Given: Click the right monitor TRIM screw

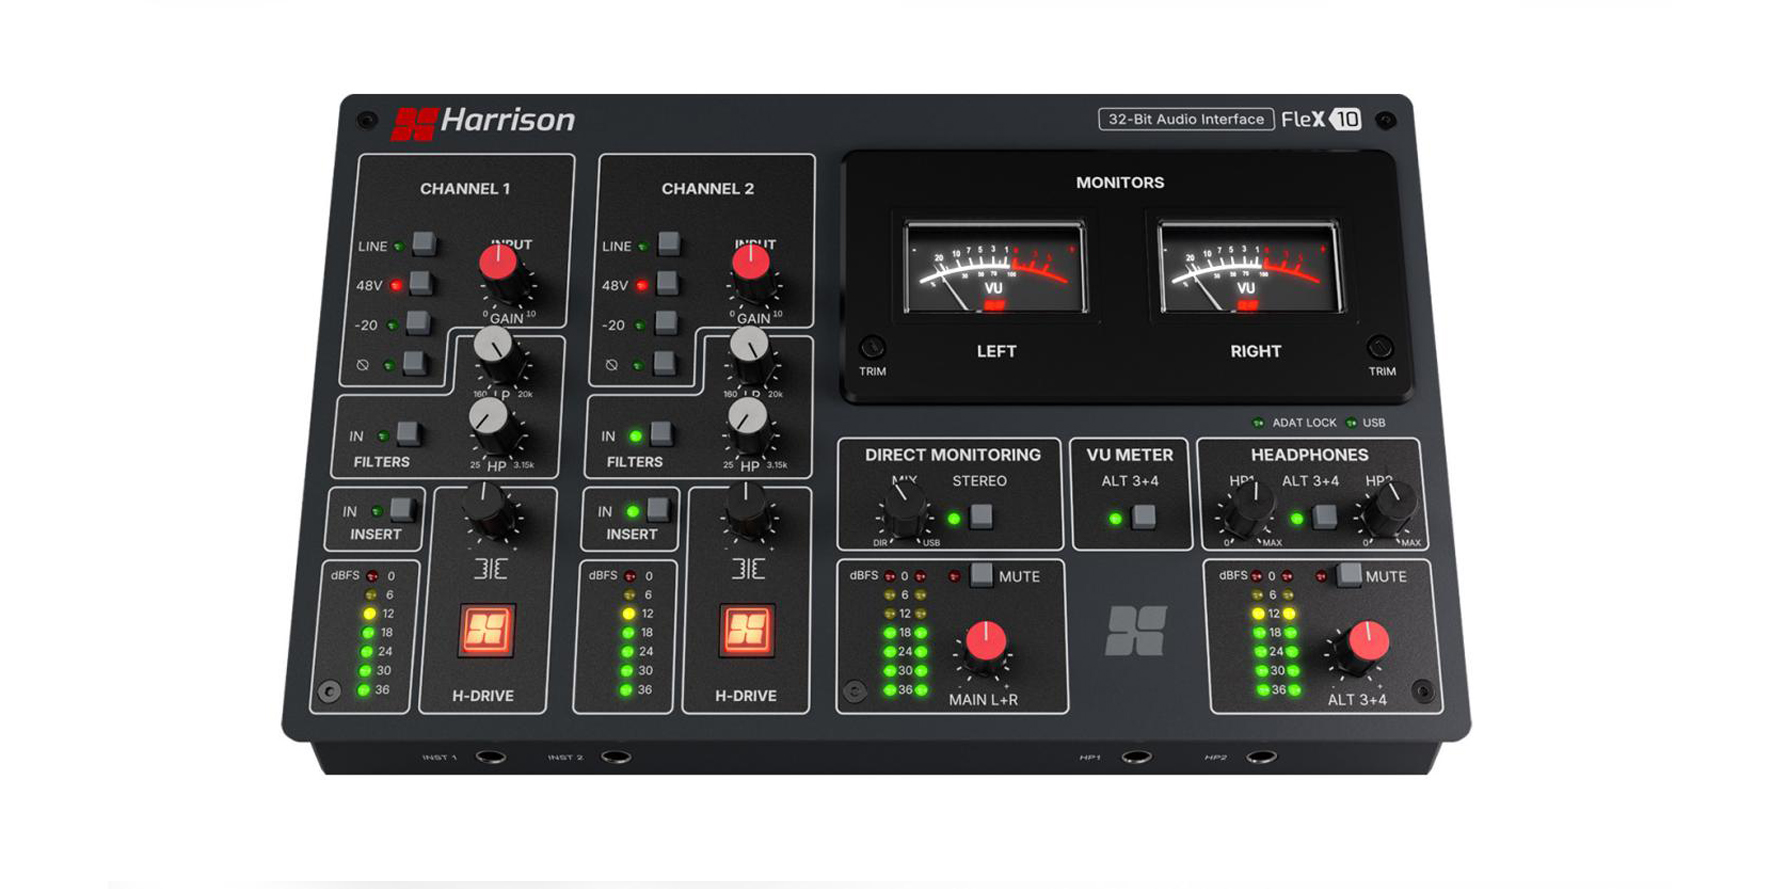Looking at the screenshot, I should point(1380,347).
